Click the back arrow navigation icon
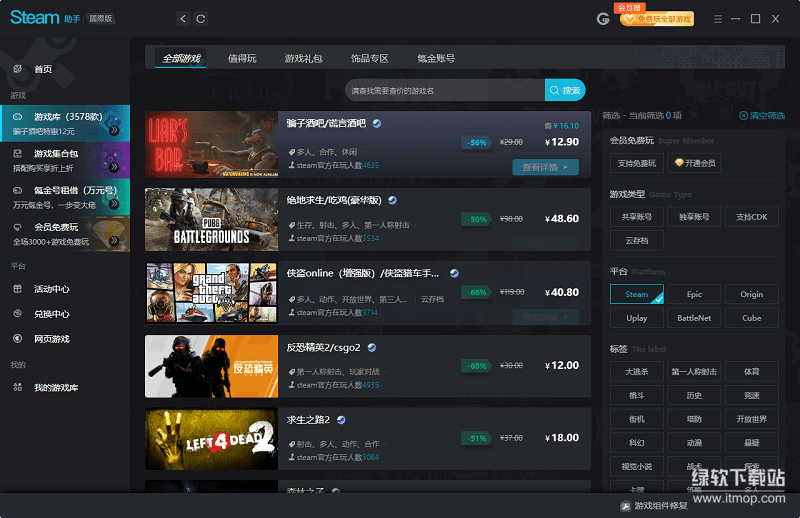 182,18
